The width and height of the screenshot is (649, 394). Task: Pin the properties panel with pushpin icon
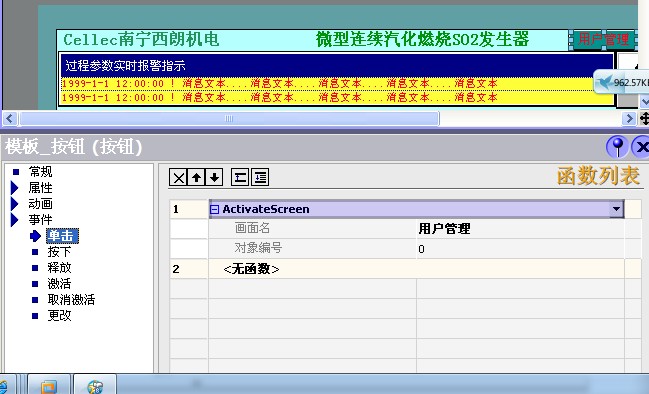point(617,147)
